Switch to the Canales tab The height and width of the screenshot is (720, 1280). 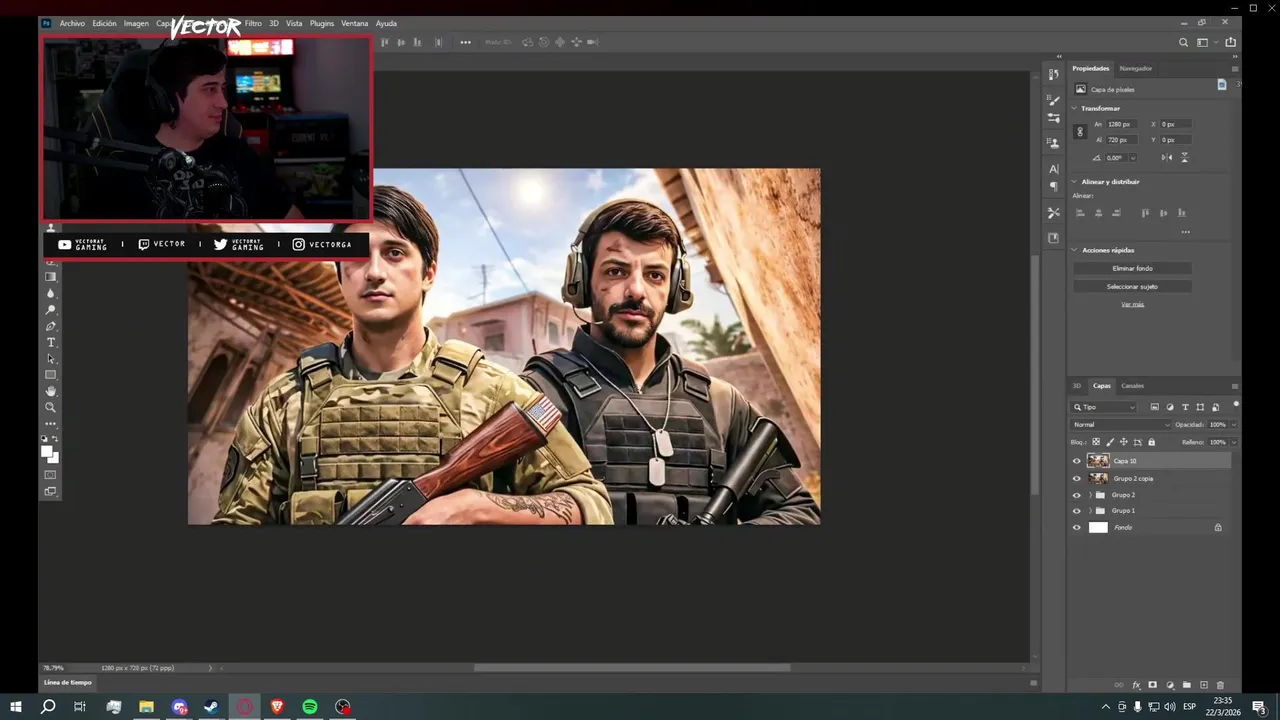pos(1132,386)
